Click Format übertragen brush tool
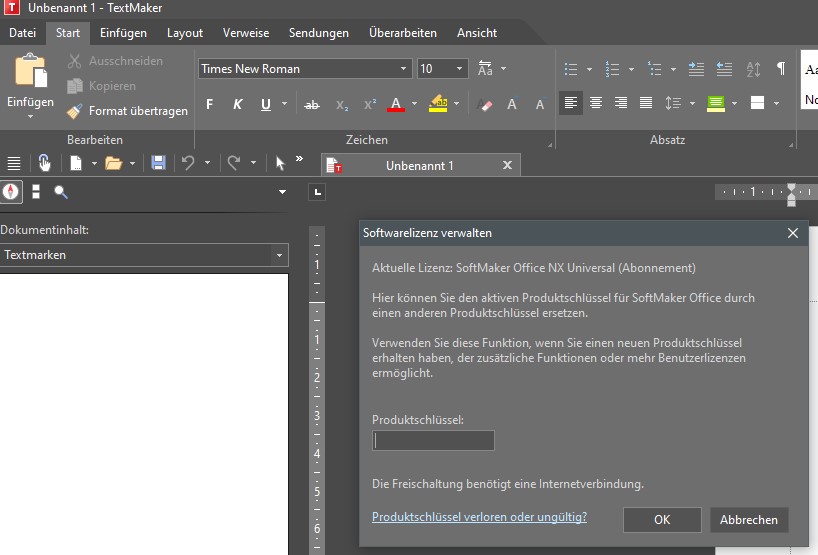Screen dimensions: 818x555 (x=127, y=111)
